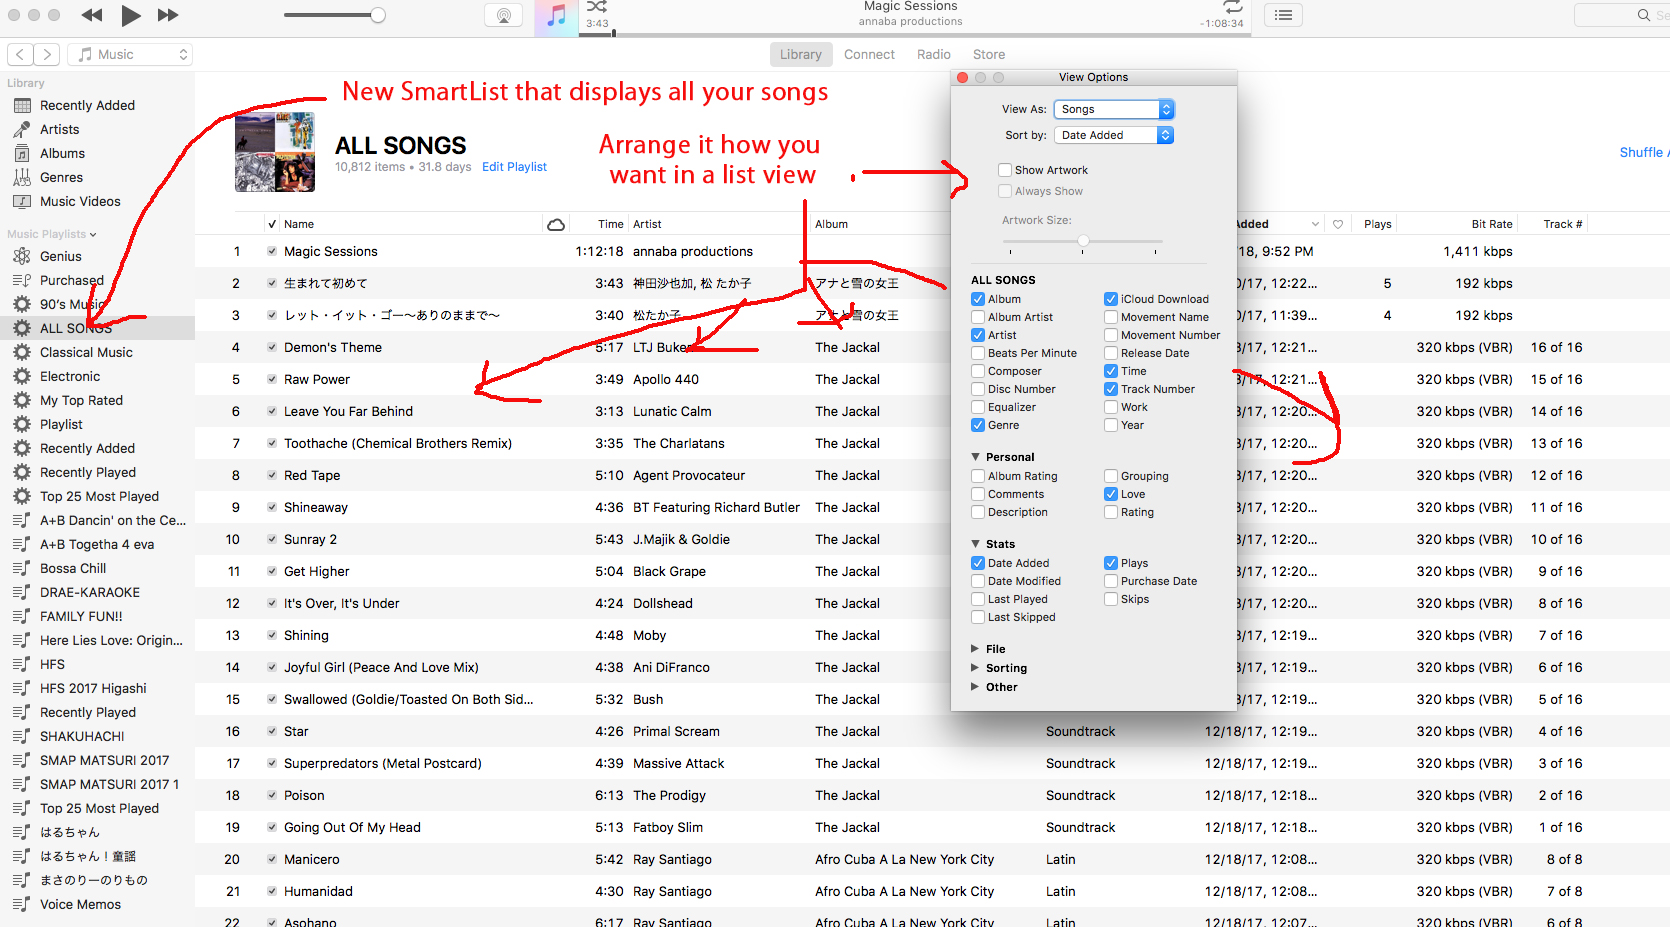
Task: Go forward with the right chevron button
Action: pos(47,54)
